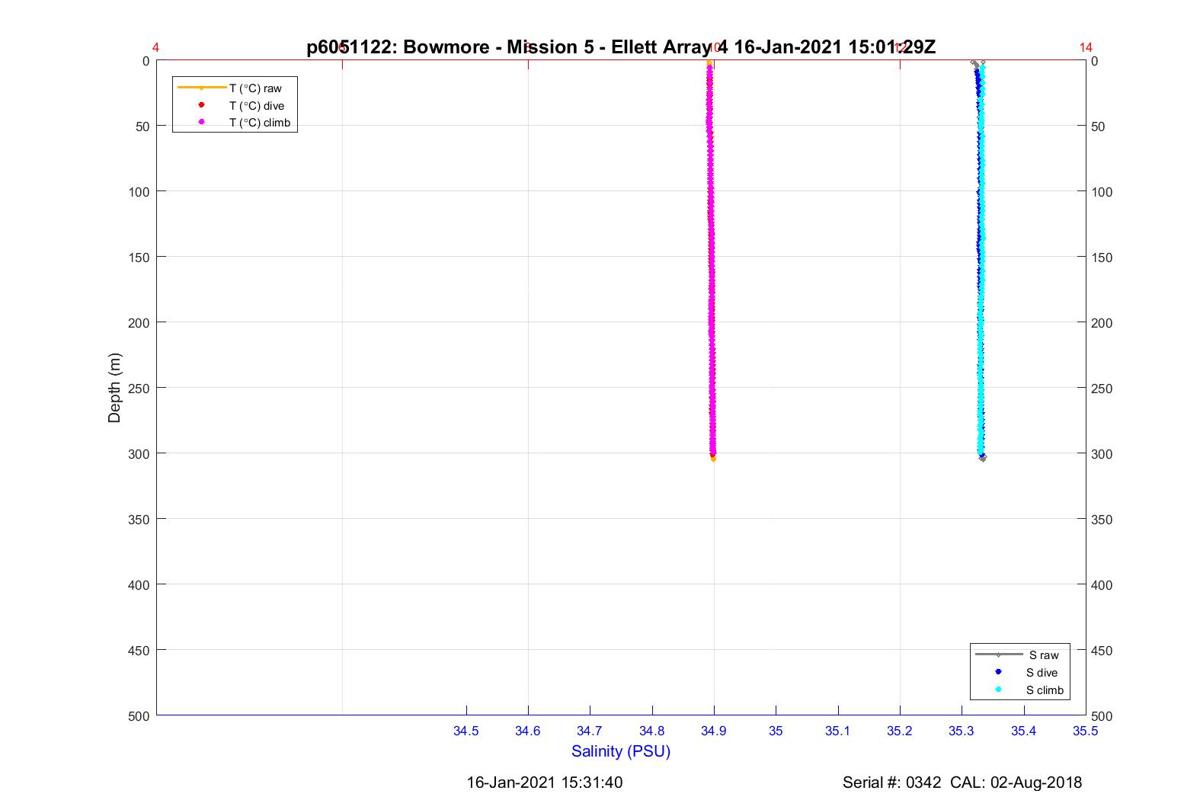Click the 500 depth tick on left axis
This screenshot has width=1200, height=804.
[139, 716]
